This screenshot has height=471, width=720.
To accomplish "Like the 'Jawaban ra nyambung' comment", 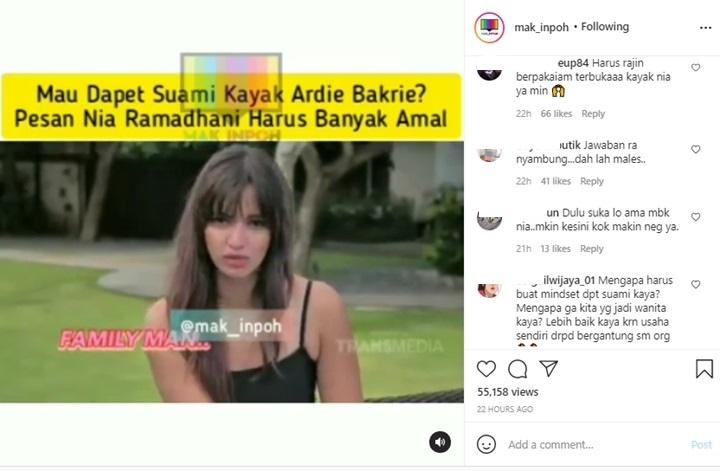I will [x=696, y=149].
